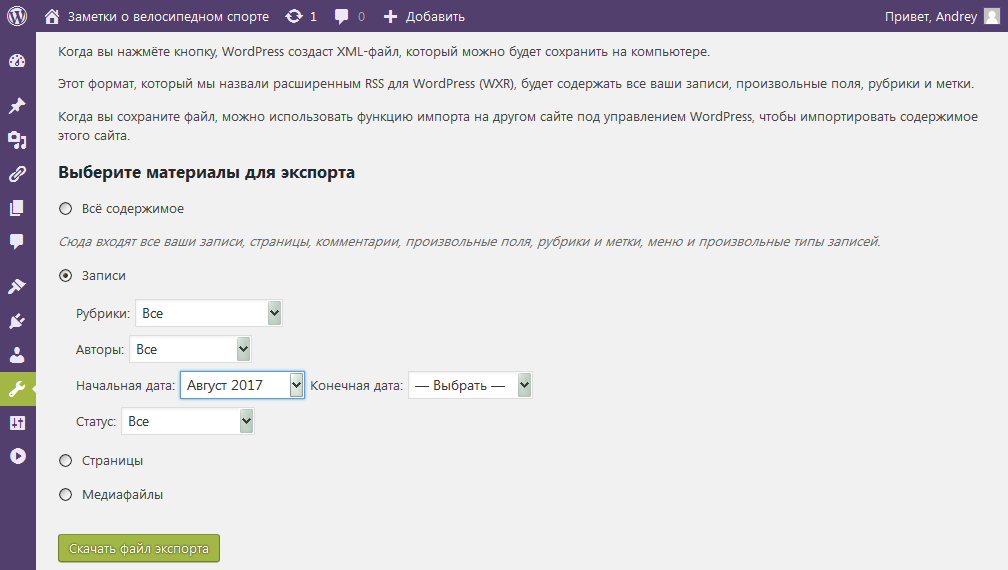
Task: Click the Users icon in sidebar
Action: tap(17, 355)
